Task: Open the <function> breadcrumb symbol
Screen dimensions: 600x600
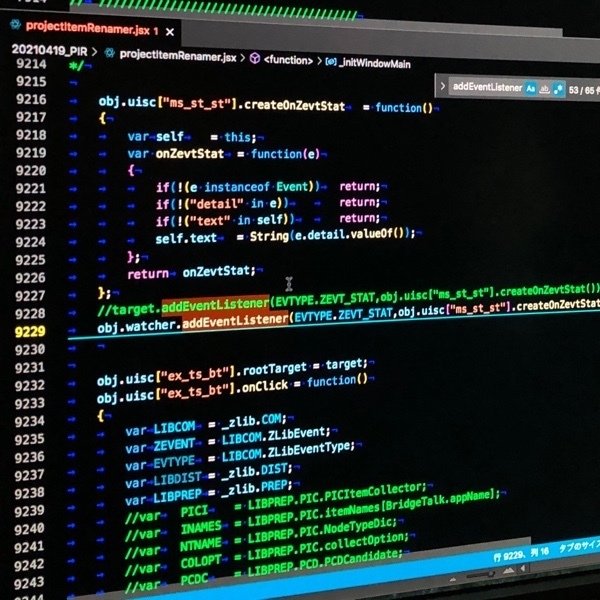Action: click(x=288, y=60)
